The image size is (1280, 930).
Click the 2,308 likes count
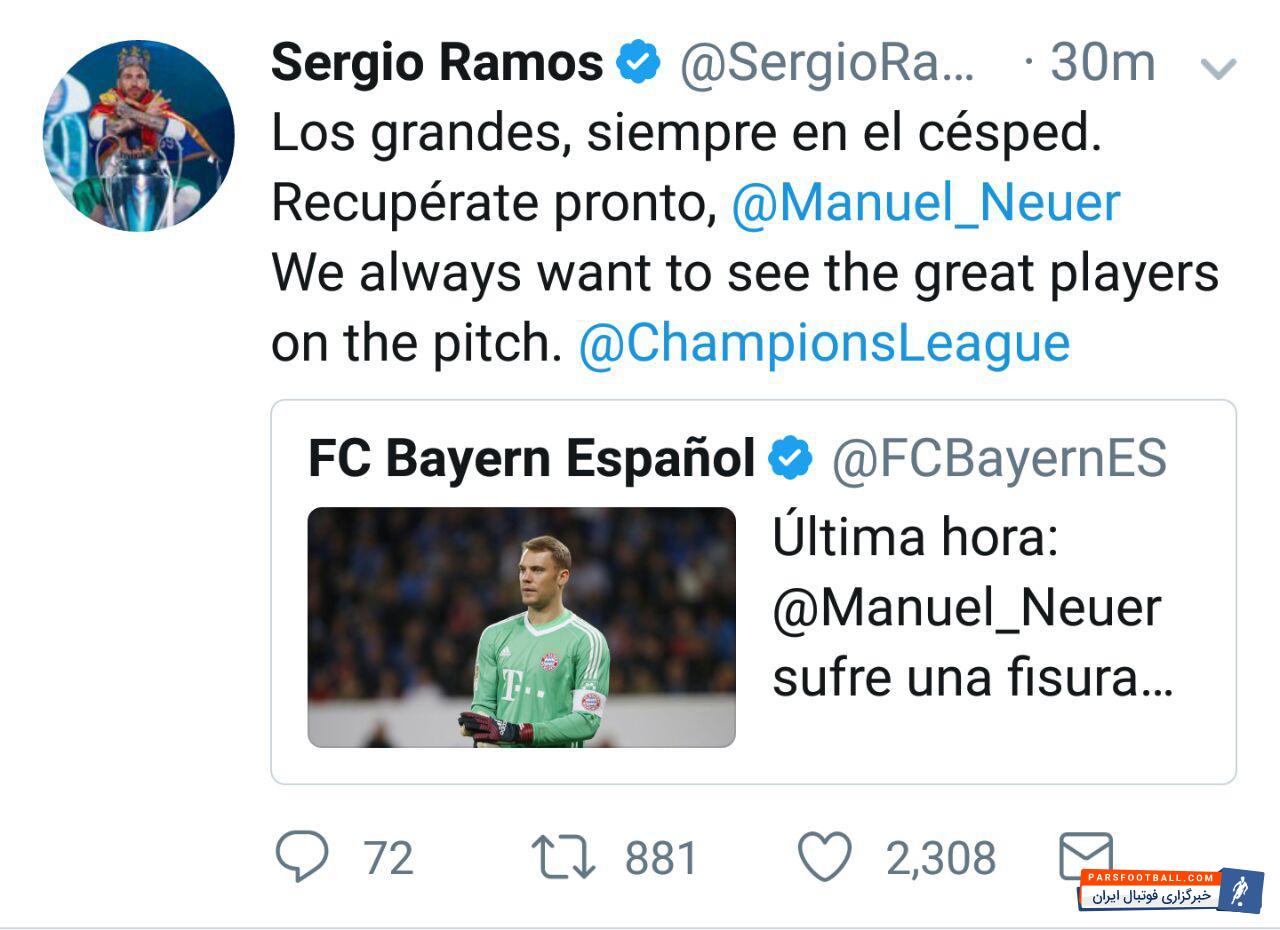[940, 858]
